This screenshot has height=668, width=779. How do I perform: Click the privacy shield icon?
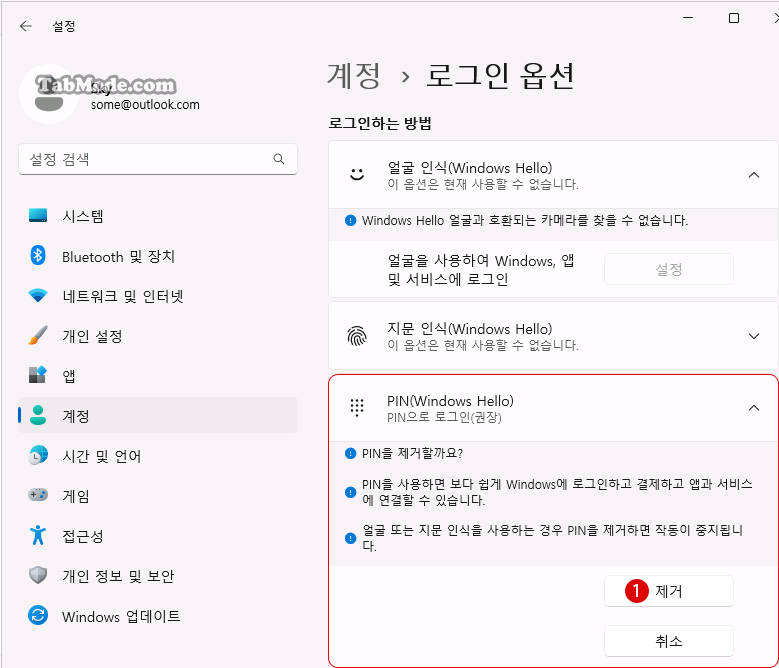(38, 575)
